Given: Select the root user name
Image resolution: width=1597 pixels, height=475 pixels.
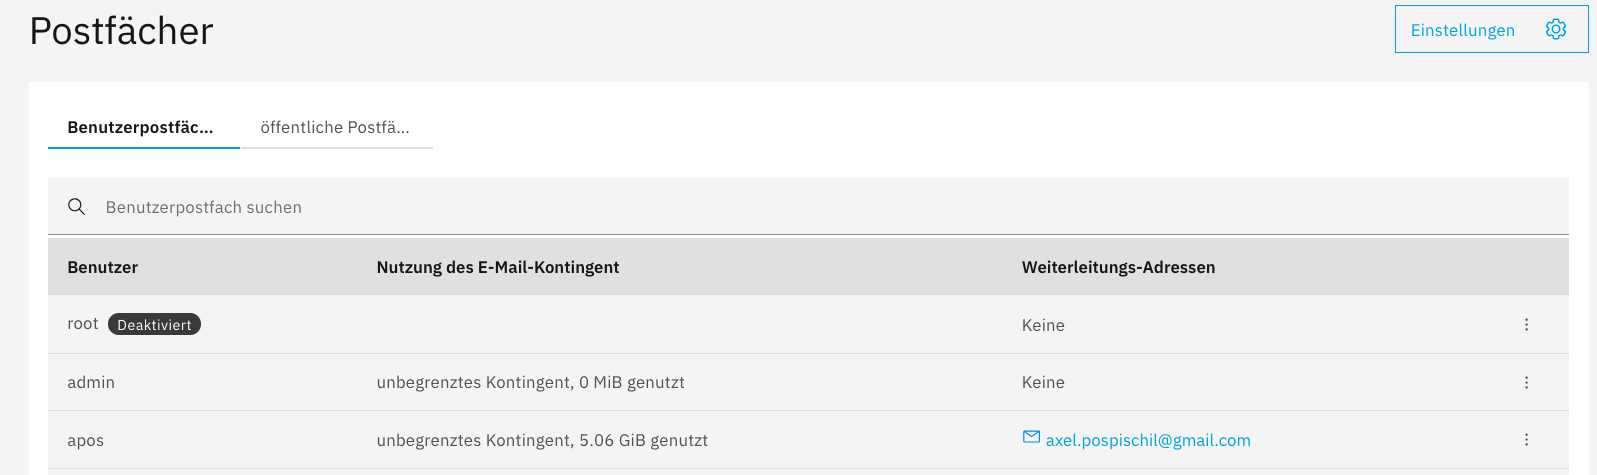Looking at the screenshot, I should pyautogui.click(x=82, y=324).
